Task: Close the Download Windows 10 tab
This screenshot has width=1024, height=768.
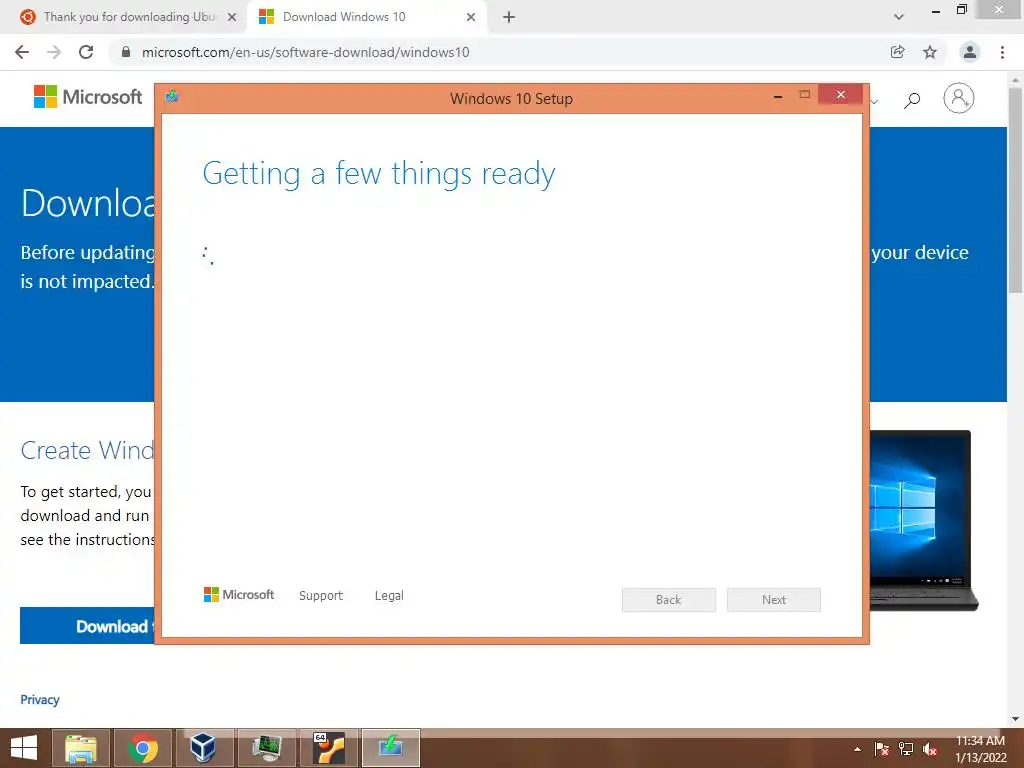Action: [471, 17]
